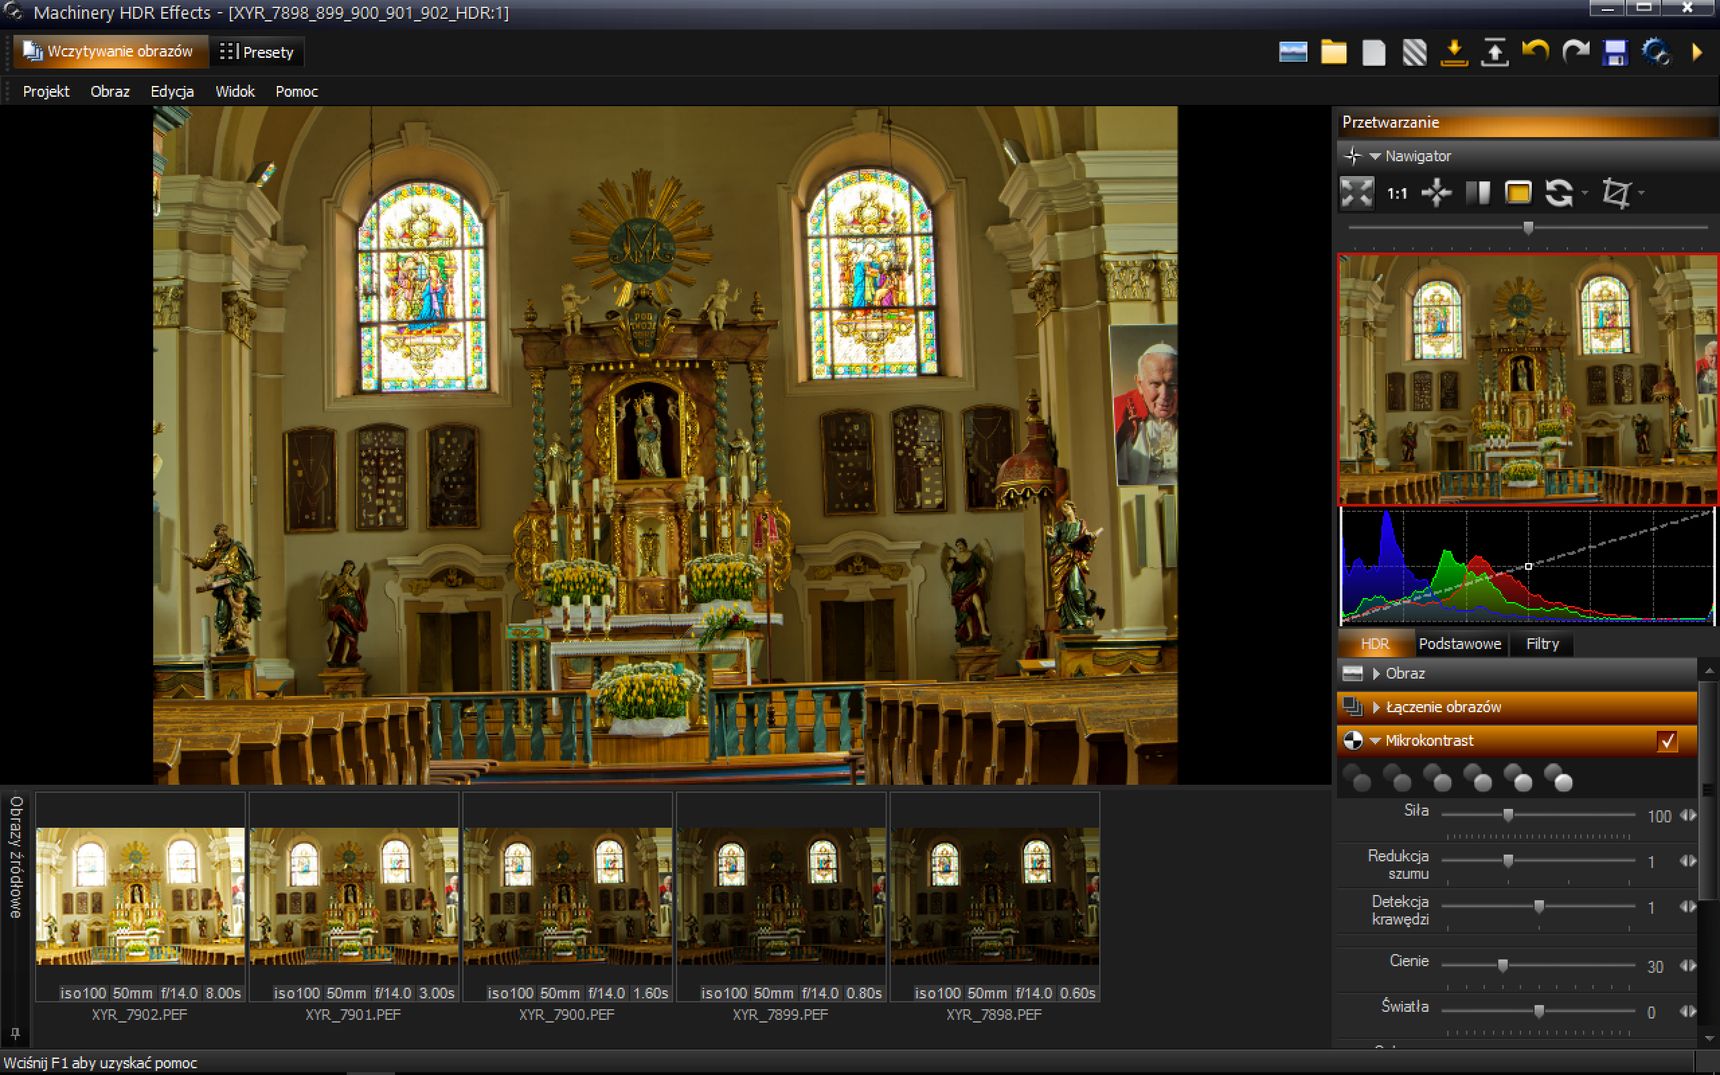The height and width of the screenshot is (1075, 1720).
Task: Switch to the HDR tab
Action: (x=1375, y=644)
